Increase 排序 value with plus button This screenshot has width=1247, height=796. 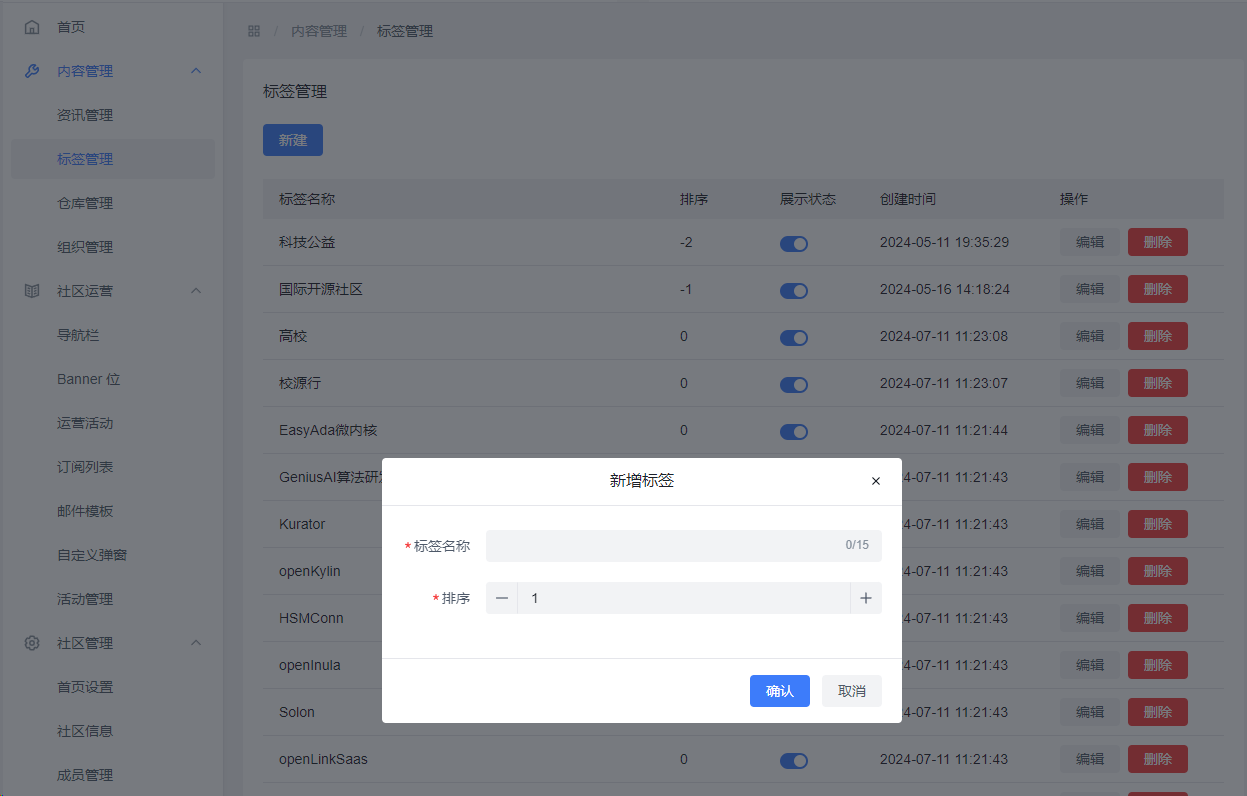(x=866, y=598)
